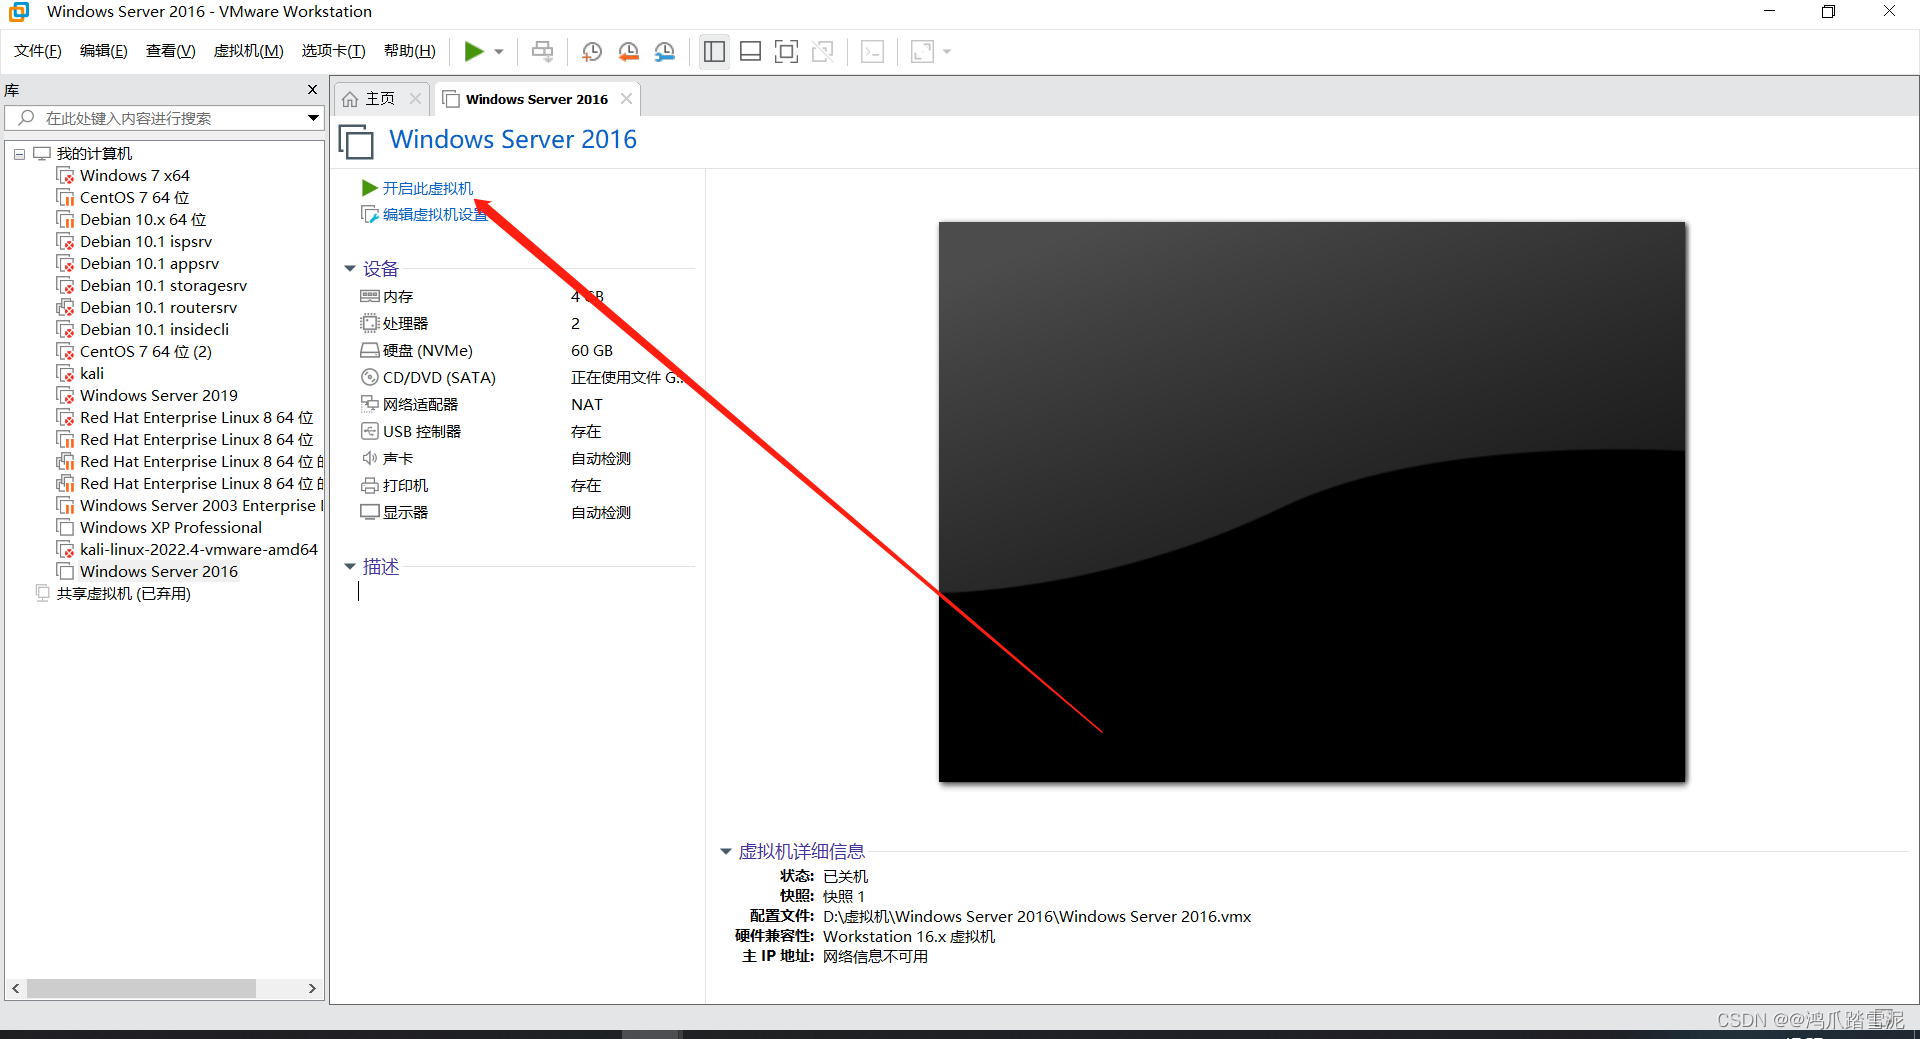1920x1039 pixels.
Task: Click the description text input area
Action: pos(525,592)
